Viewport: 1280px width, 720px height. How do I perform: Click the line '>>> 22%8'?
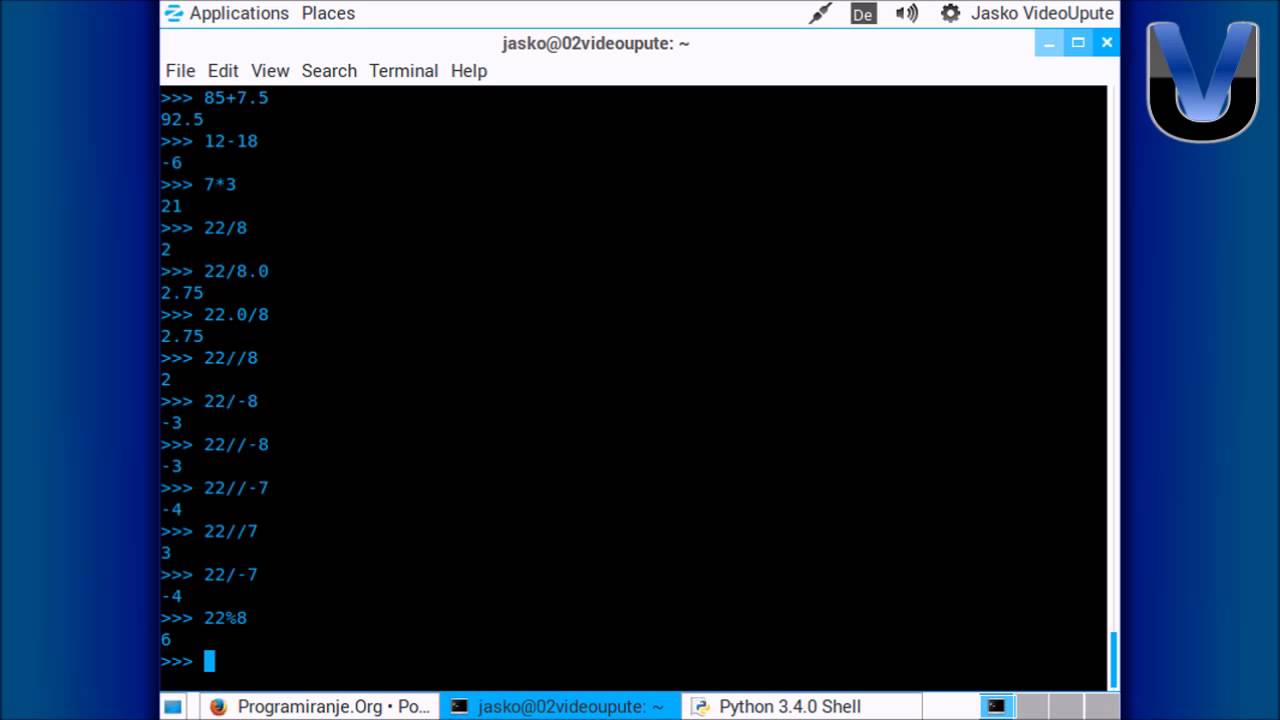tap(204, 618)
